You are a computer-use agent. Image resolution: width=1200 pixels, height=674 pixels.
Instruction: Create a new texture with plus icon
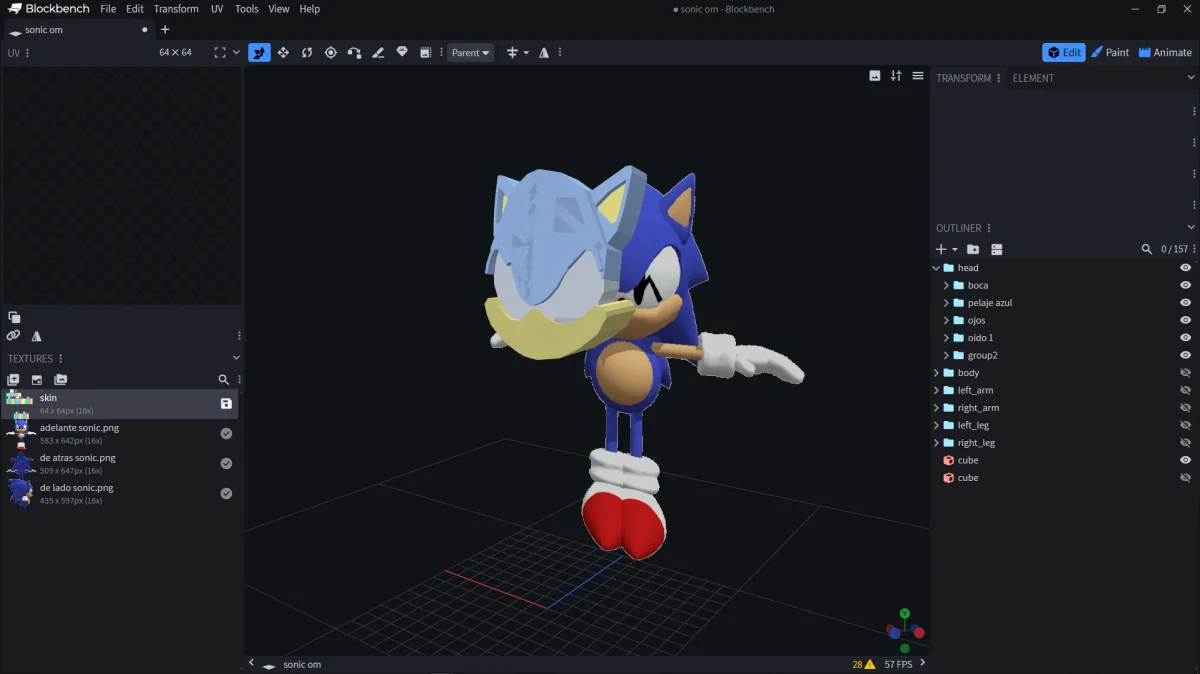[13, 379]
